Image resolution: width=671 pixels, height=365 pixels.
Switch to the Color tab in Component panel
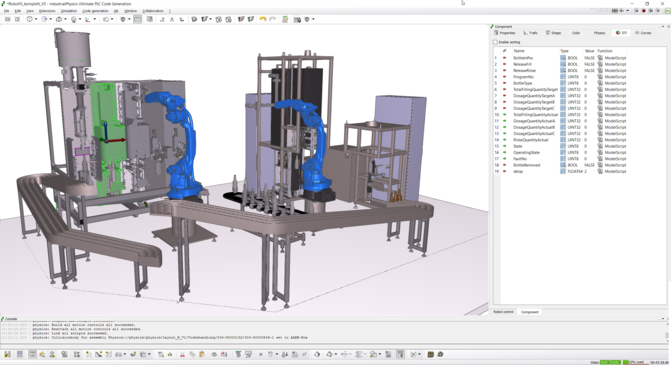click(576, 33)
